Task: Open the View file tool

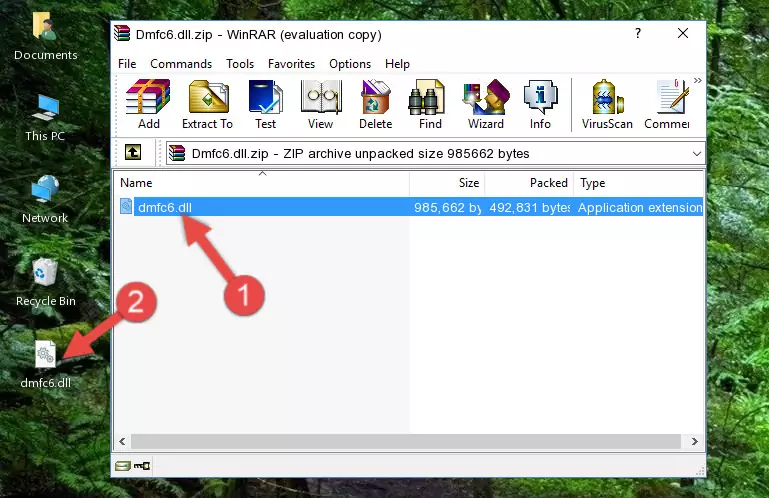Action: pyautogui.click(x=321, y=104)
